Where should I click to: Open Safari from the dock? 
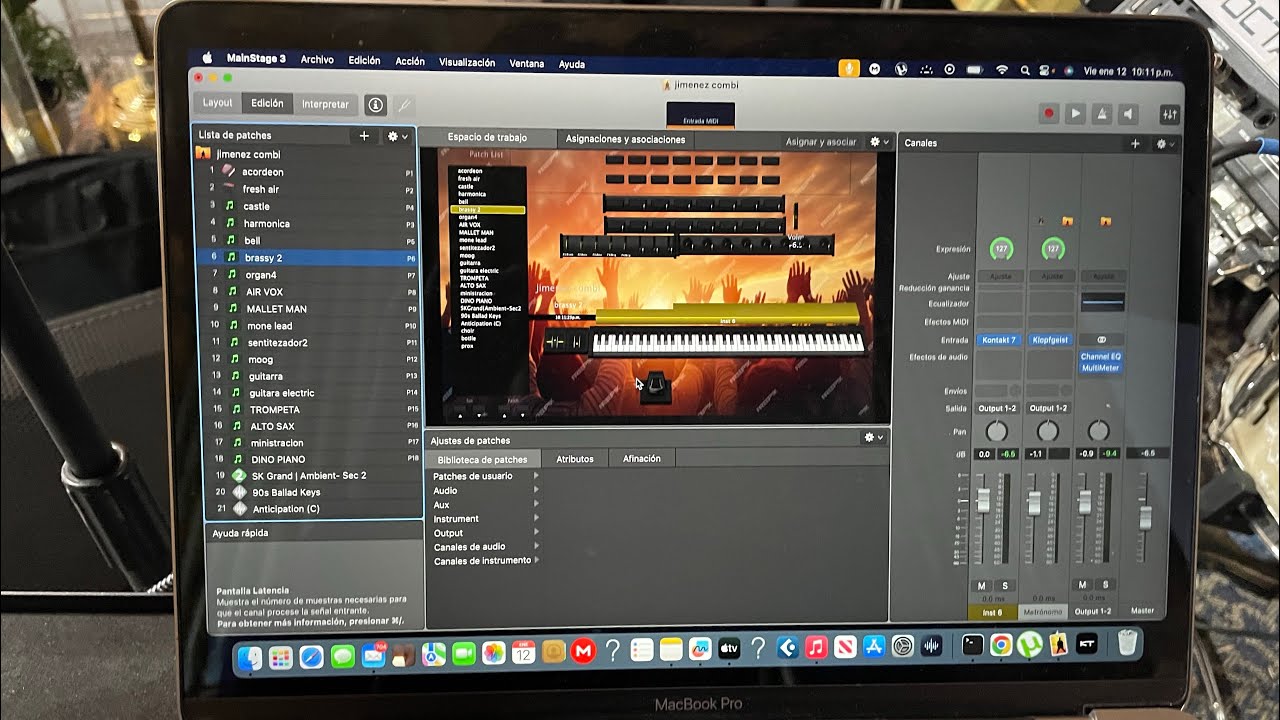311,656
